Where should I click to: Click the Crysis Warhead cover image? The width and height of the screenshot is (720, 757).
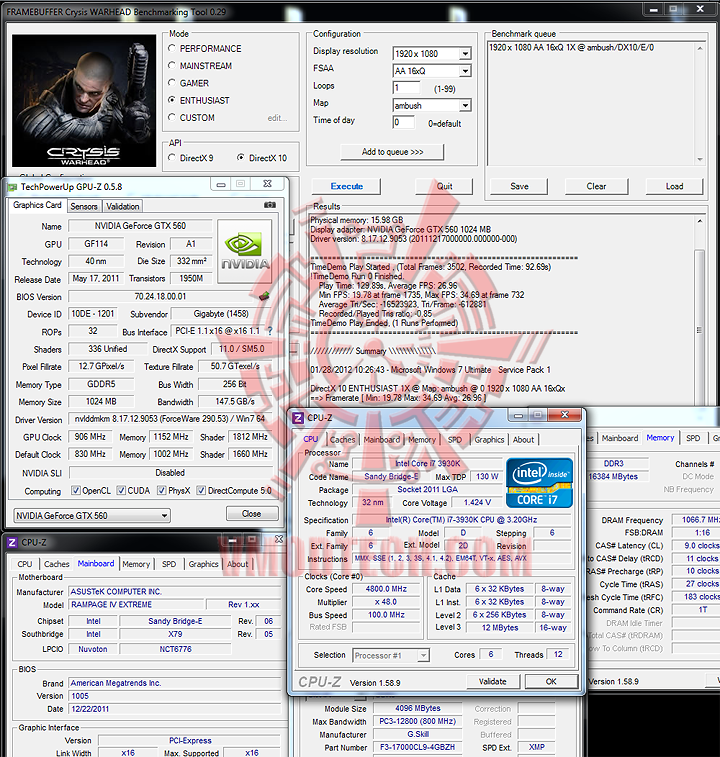click(x=84, y=100)
